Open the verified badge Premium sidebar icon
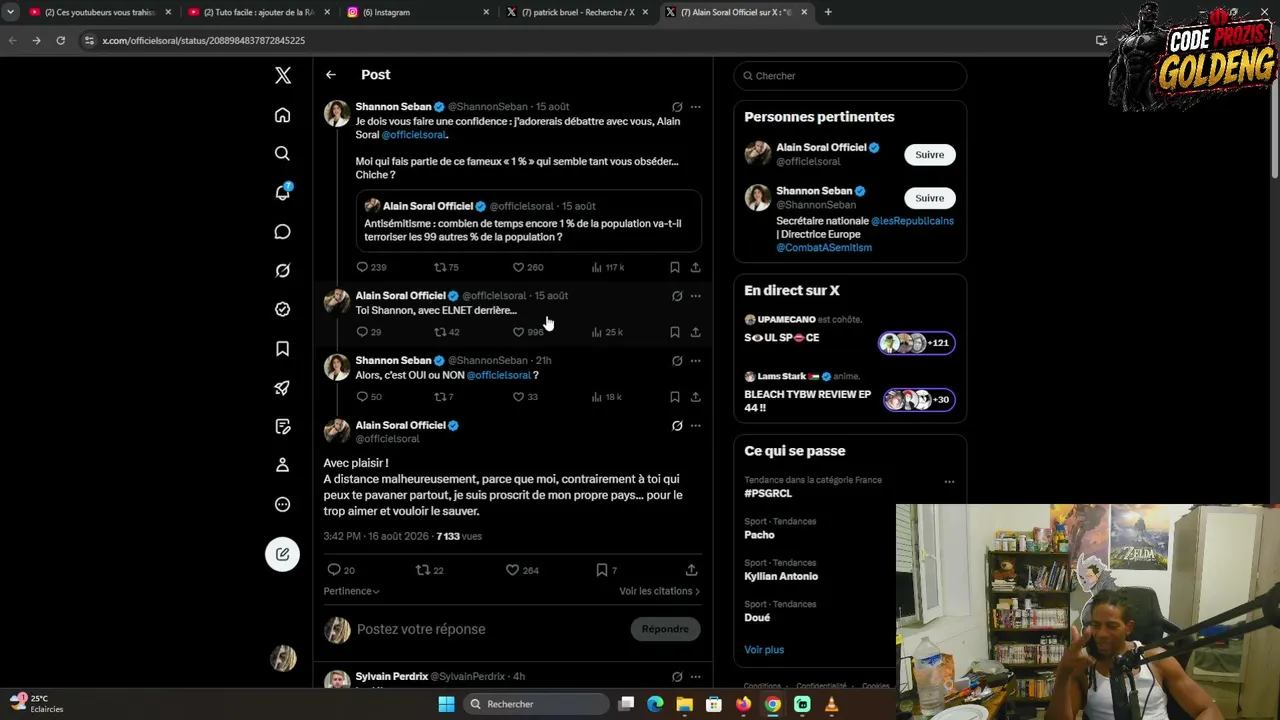 (282, 309)
